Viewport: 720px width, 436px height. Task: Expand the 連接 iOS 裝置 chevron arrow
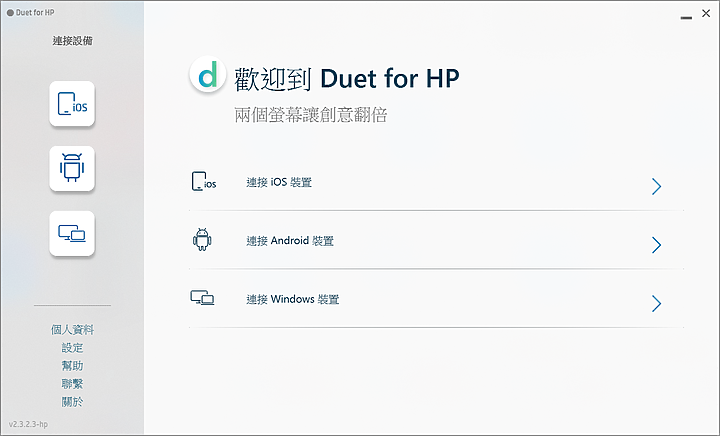coord(656,186)
